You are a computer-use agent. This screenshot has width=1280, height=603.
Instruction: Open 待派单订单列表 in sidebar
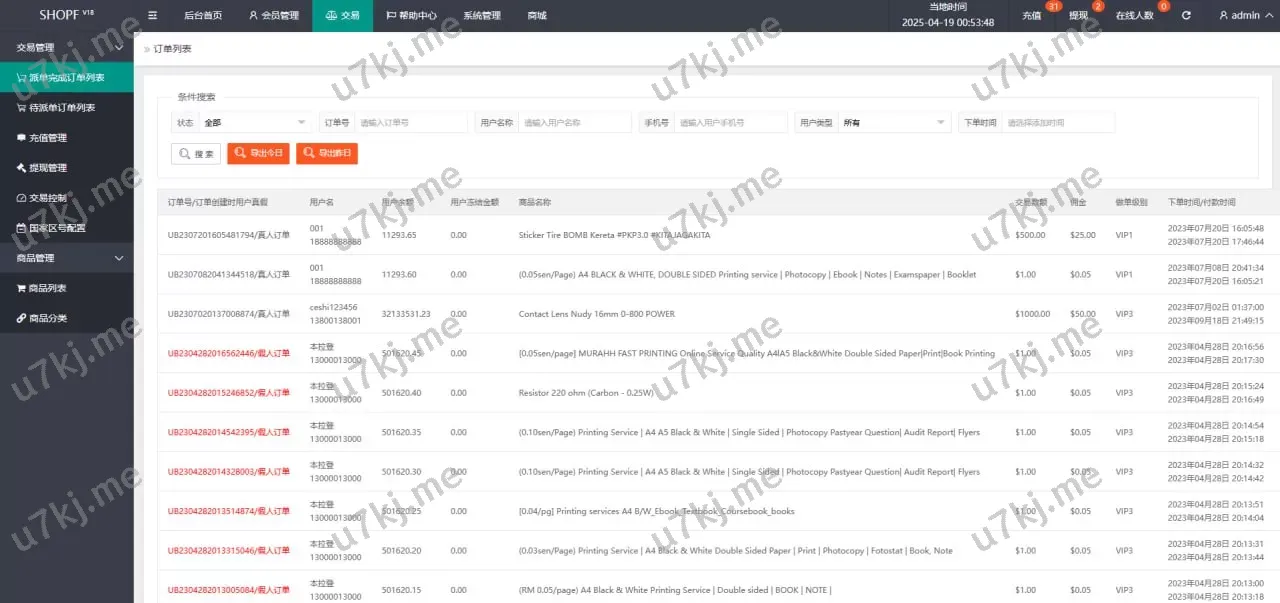62,108
